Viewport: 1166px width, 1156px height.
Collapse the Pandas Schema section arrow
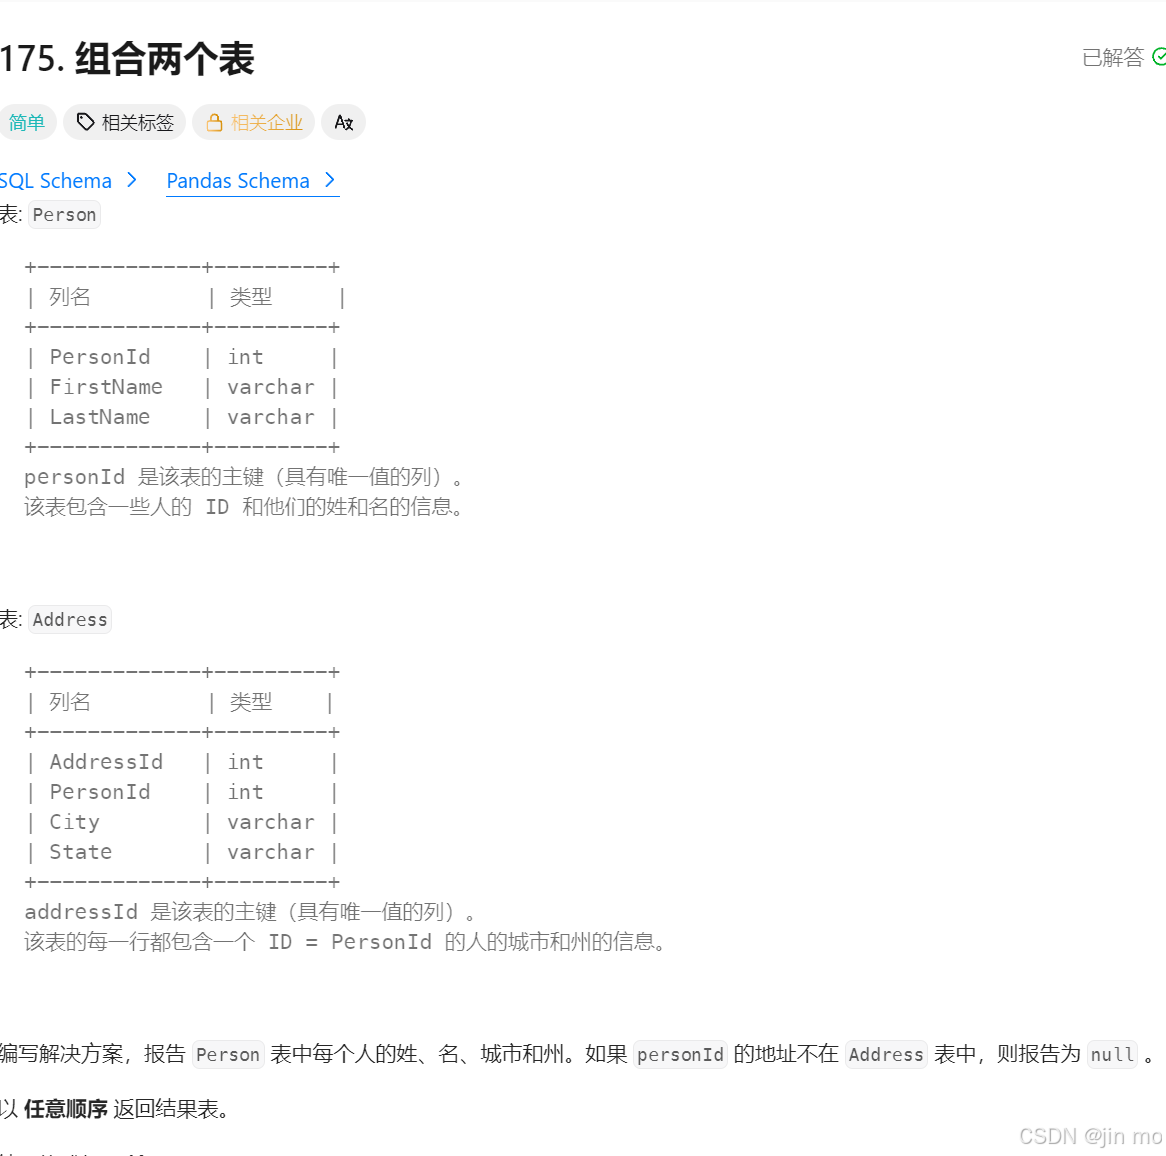point(329,180)
